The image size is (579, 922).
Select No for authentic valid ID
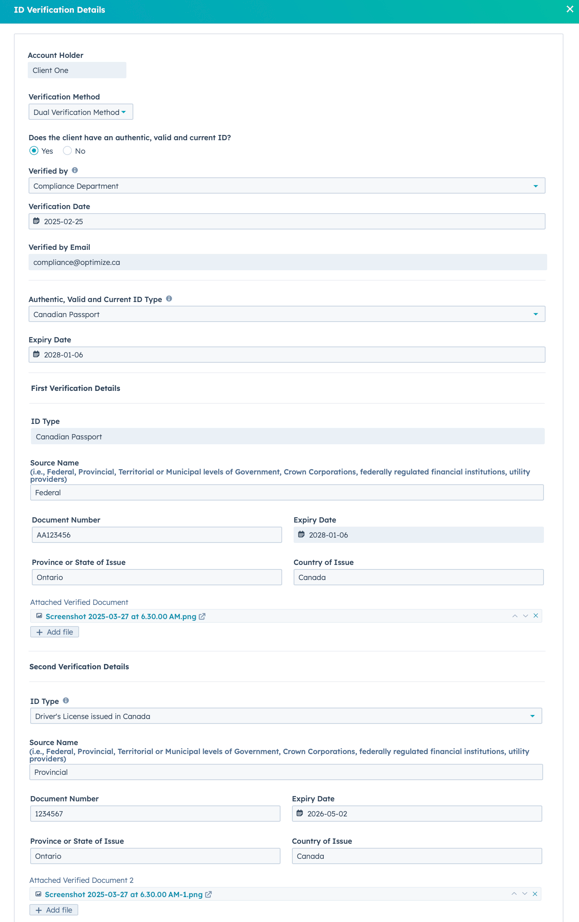click(68, 151)
